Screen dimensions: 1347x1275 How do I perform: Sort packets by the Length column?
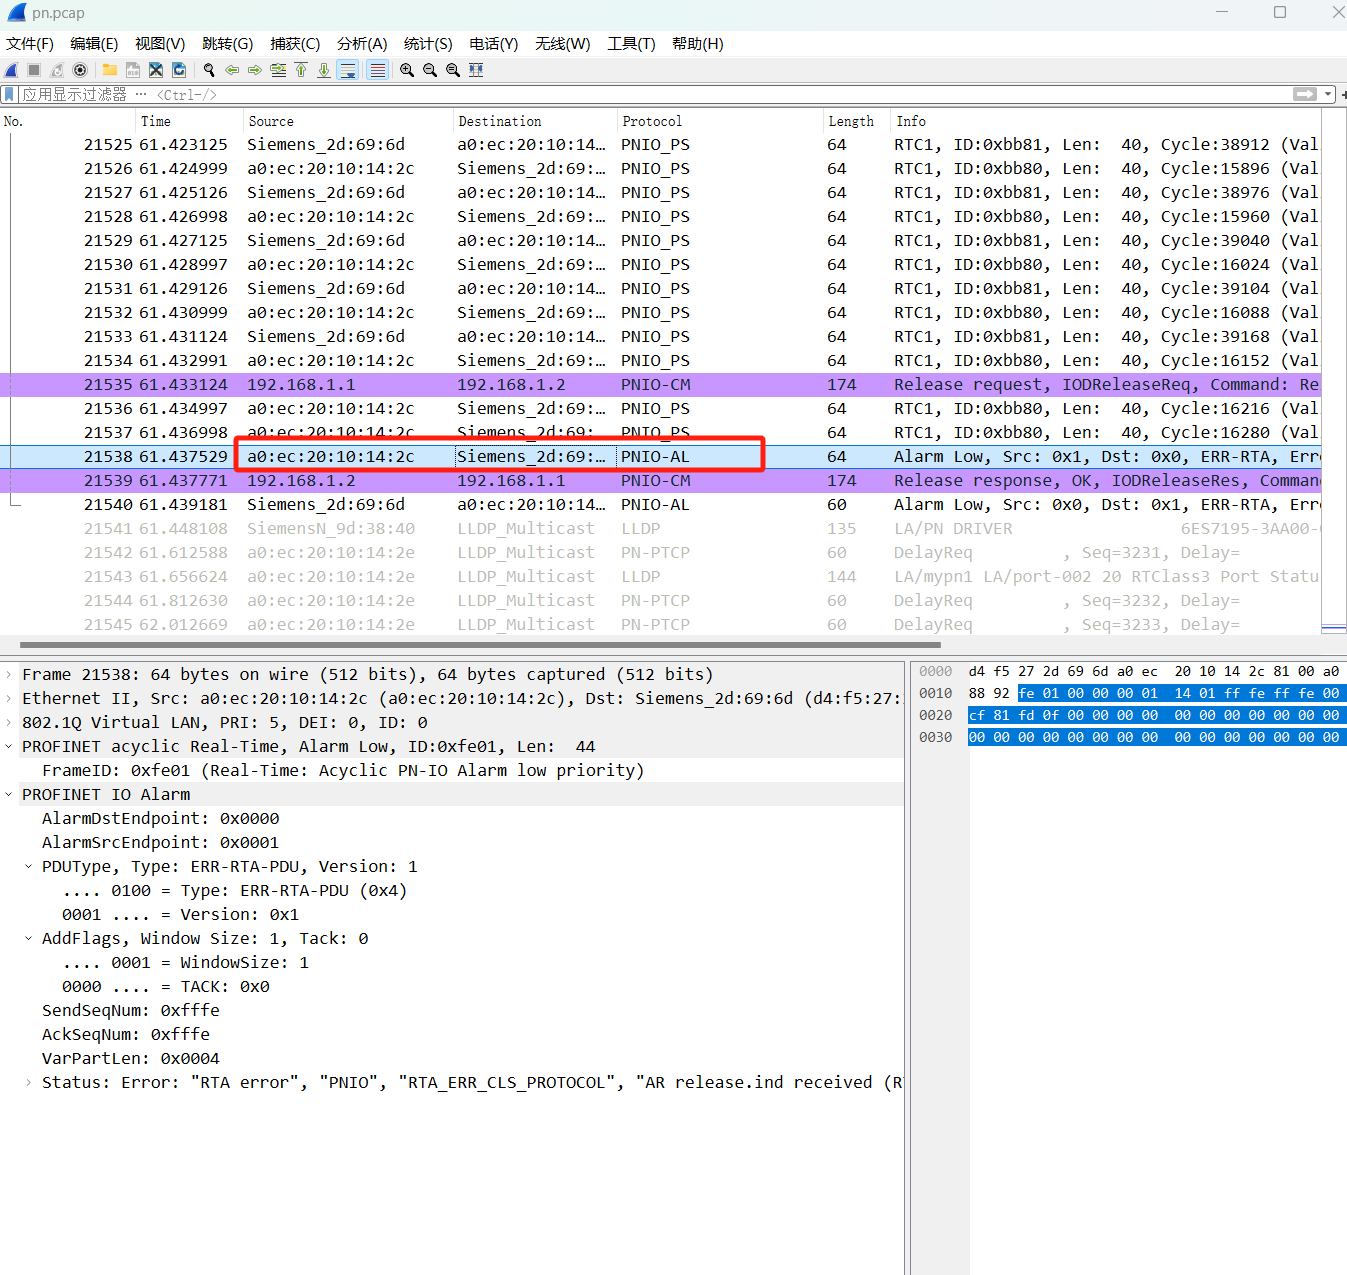point(857,121)
